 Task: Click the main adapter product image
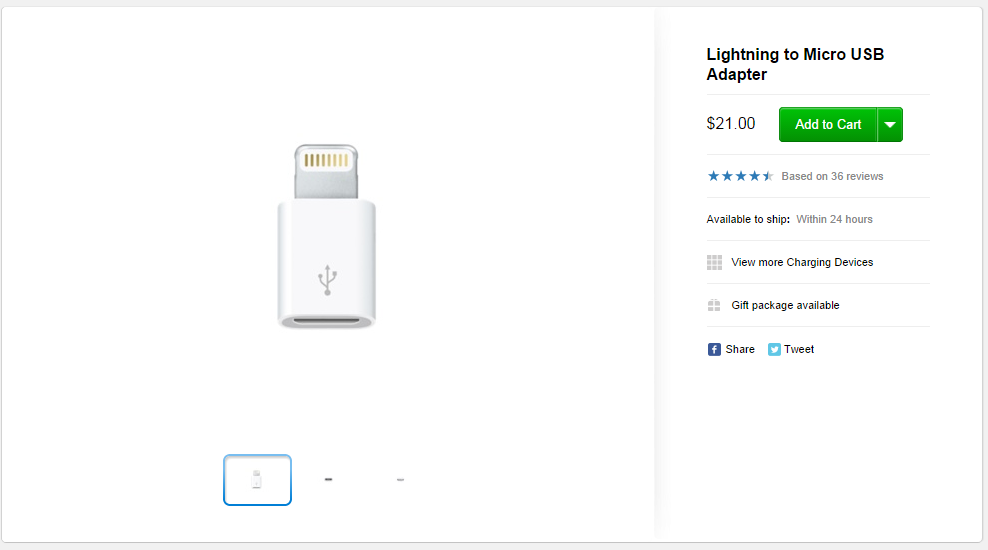[326, 236]
